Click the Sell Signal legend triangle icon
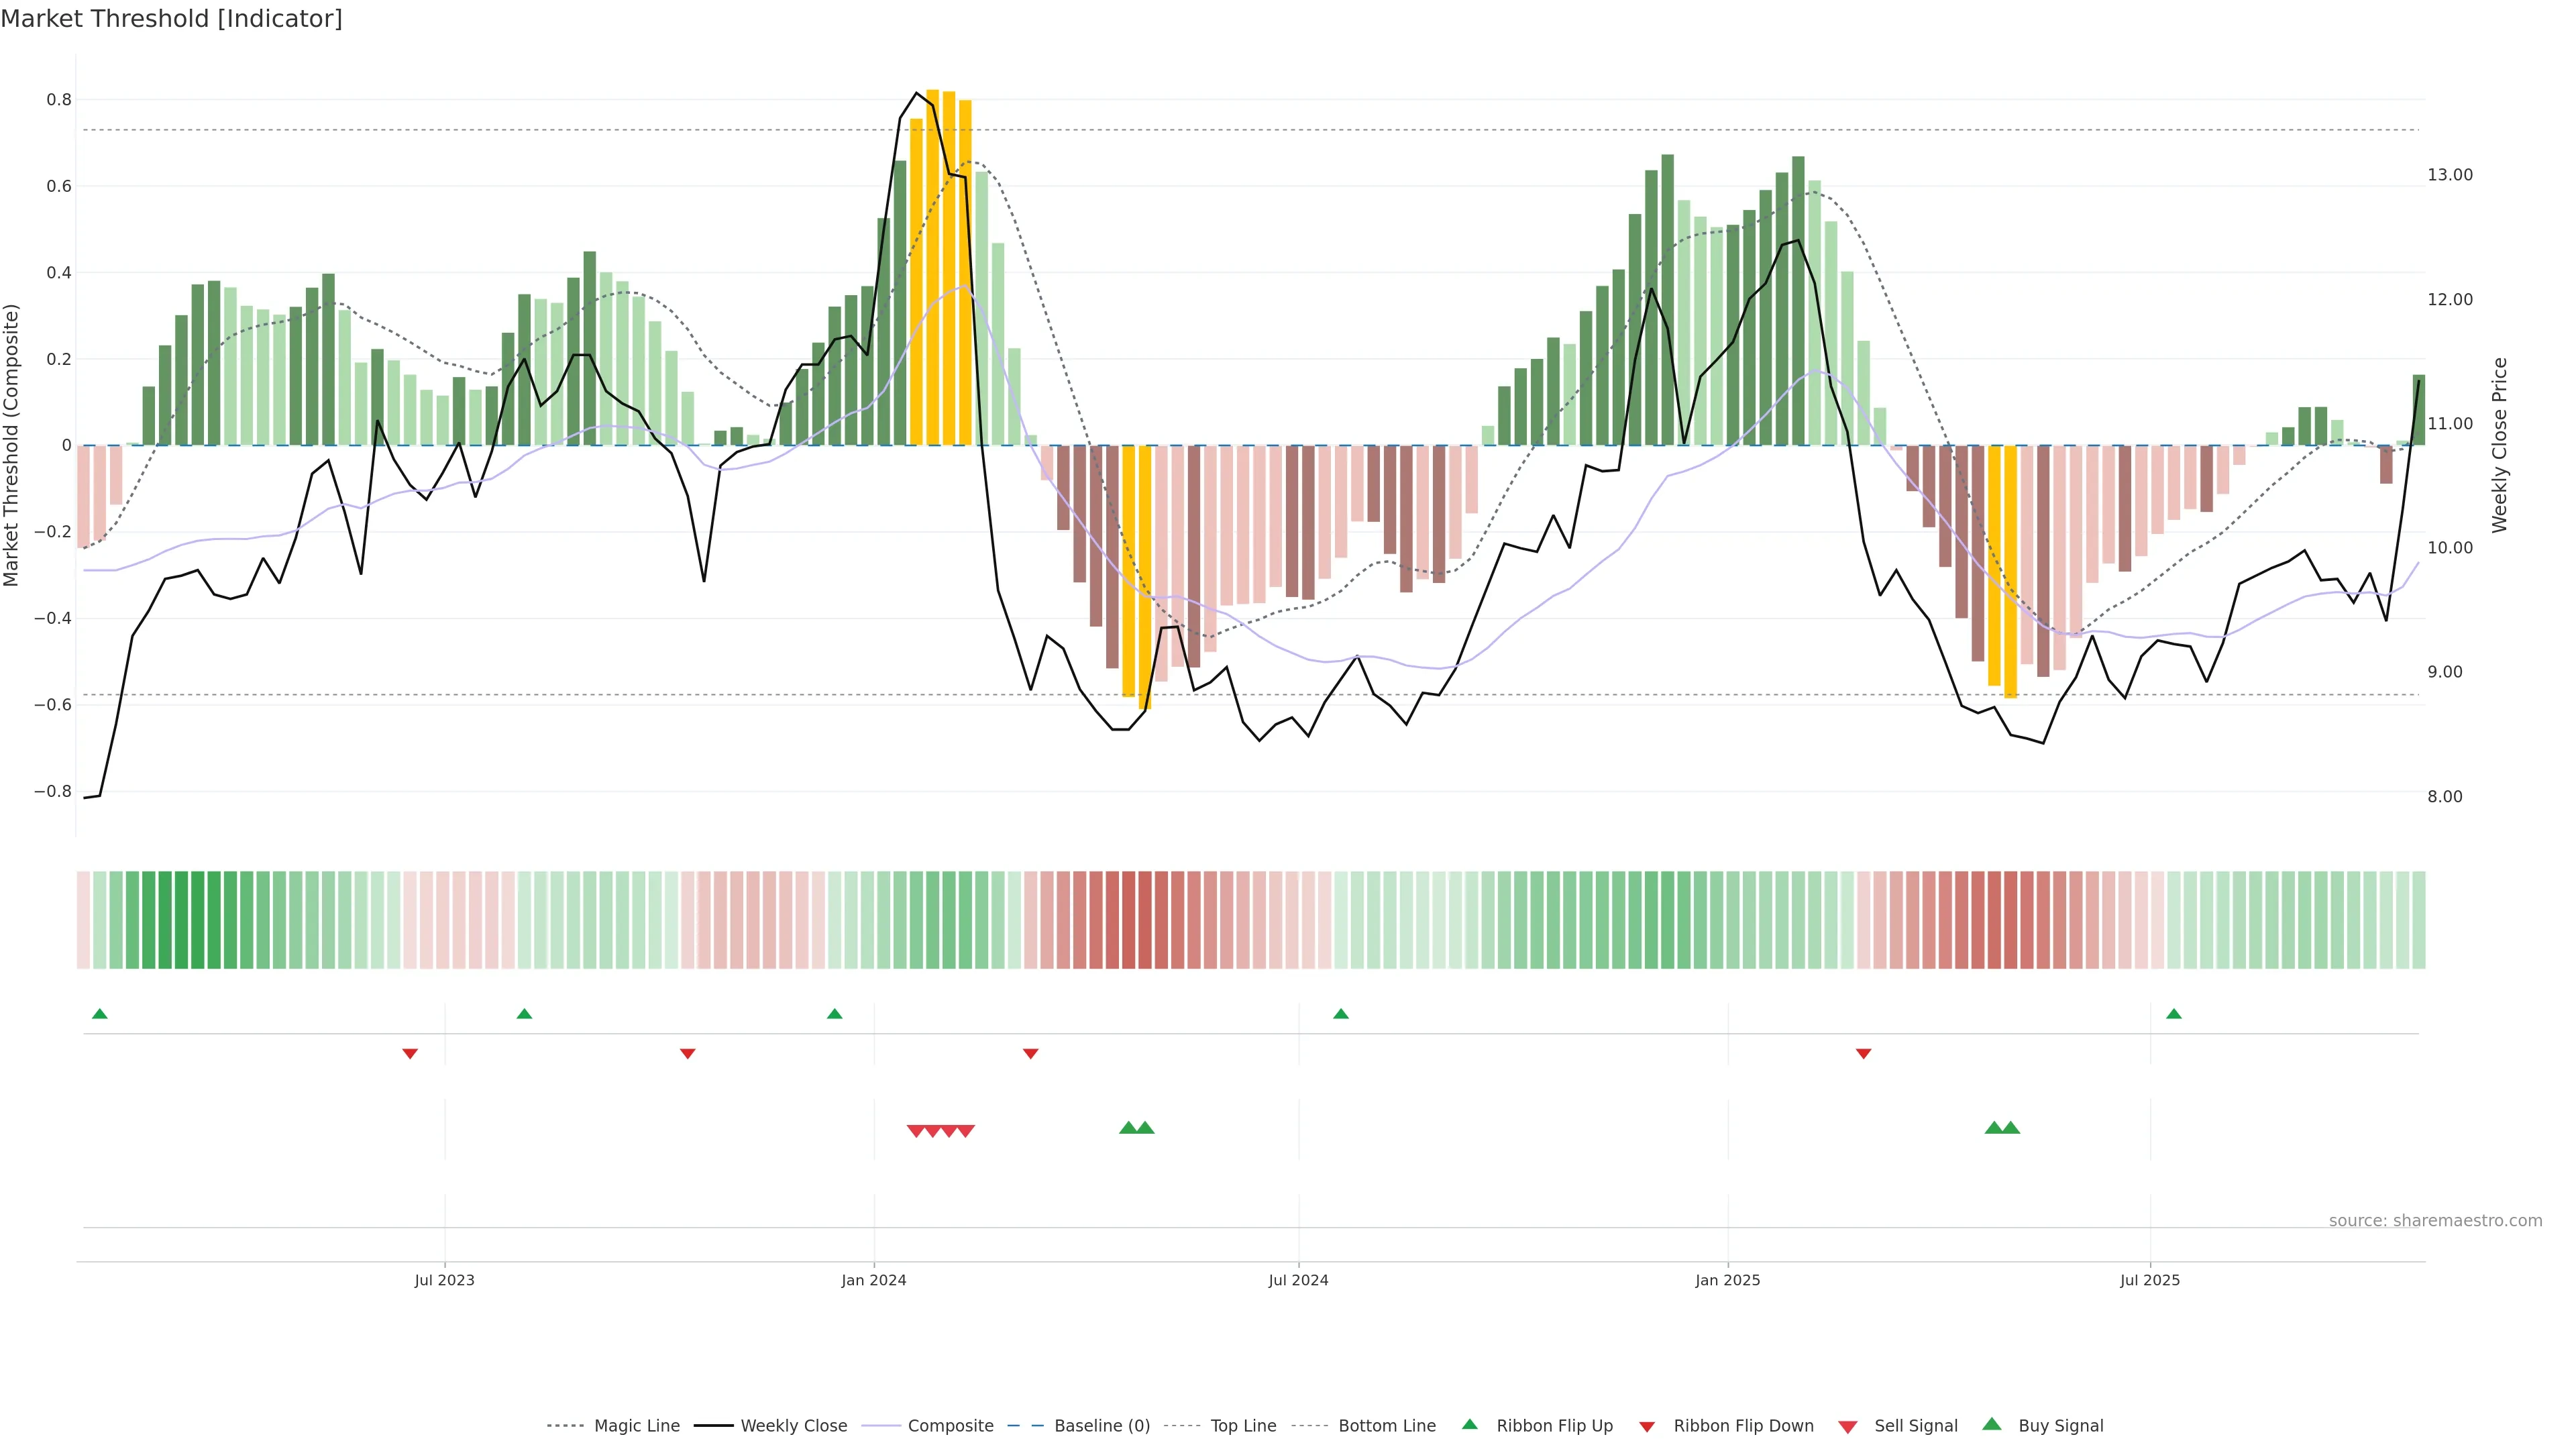2576x1449 pixels. tap(1847, 1427)
